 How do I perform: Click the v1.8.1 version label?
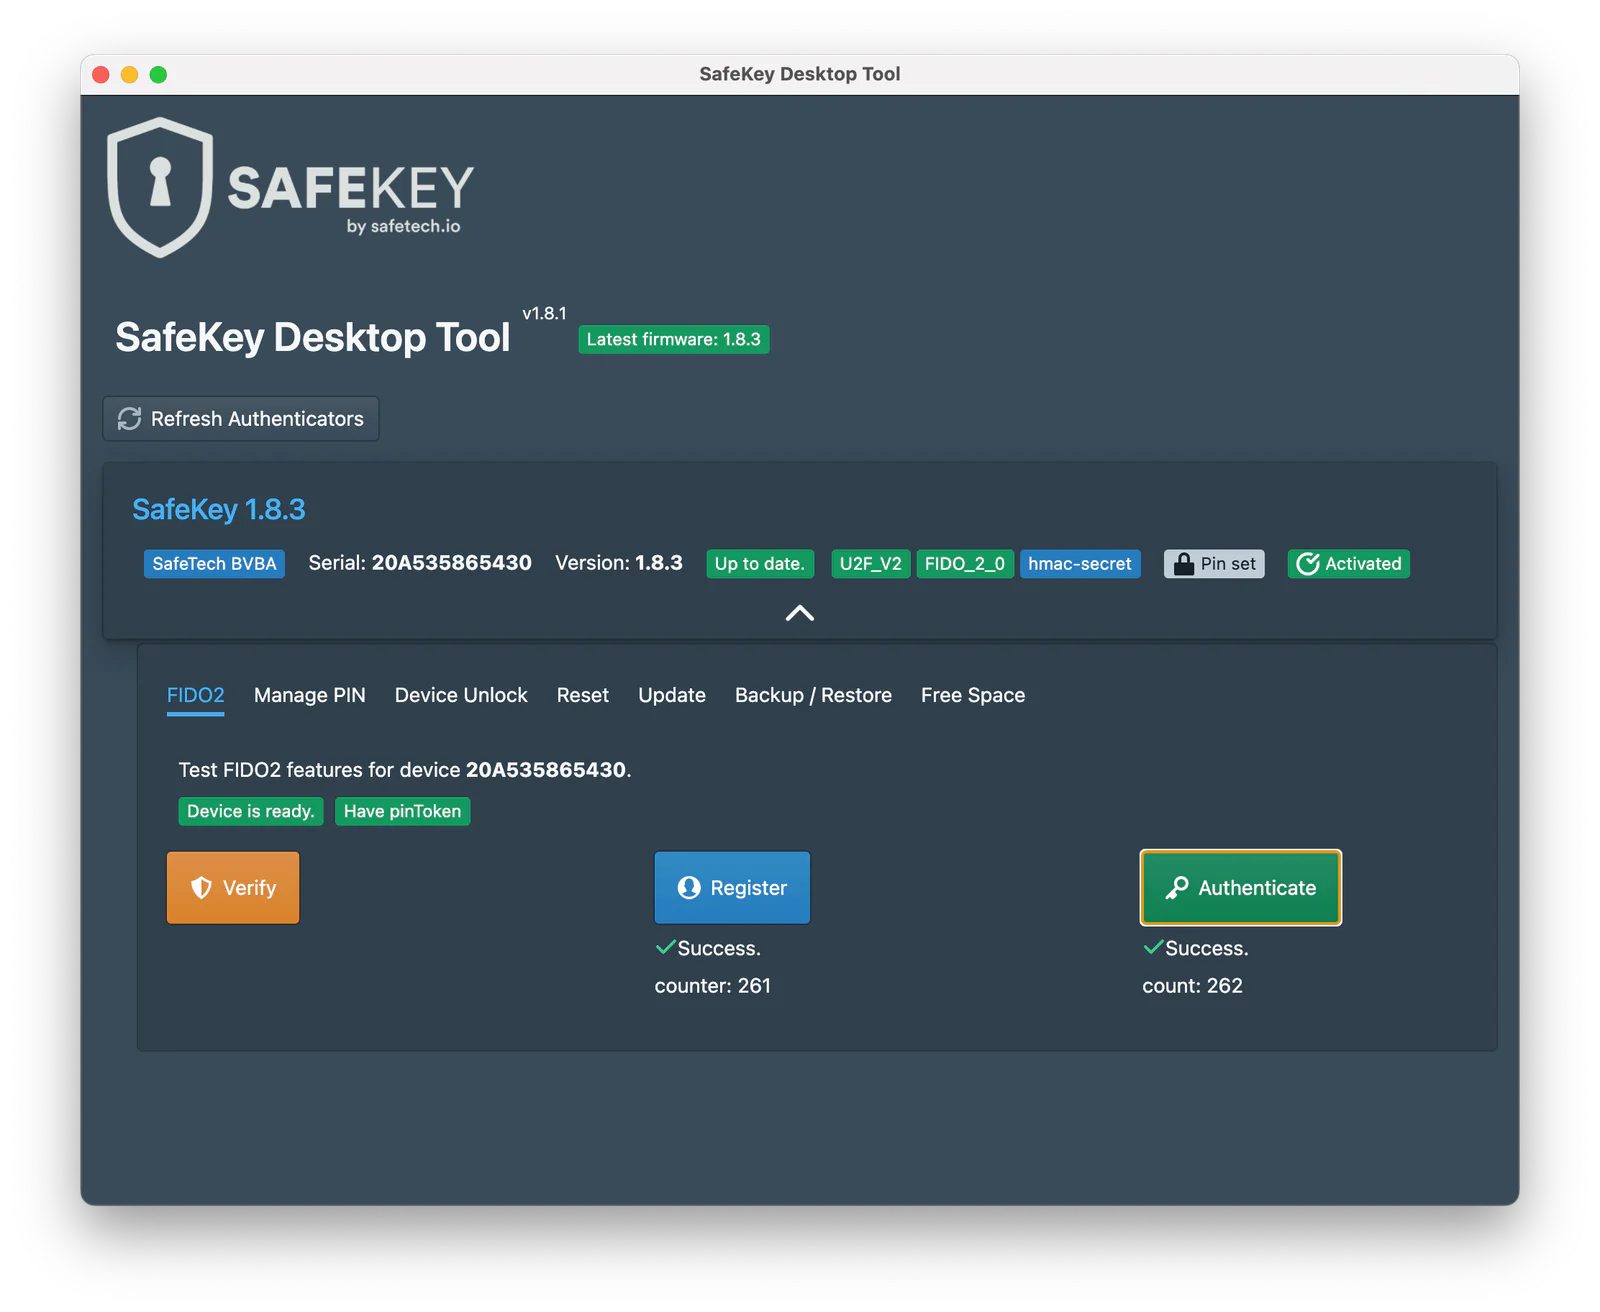click(x=544, y=313)
